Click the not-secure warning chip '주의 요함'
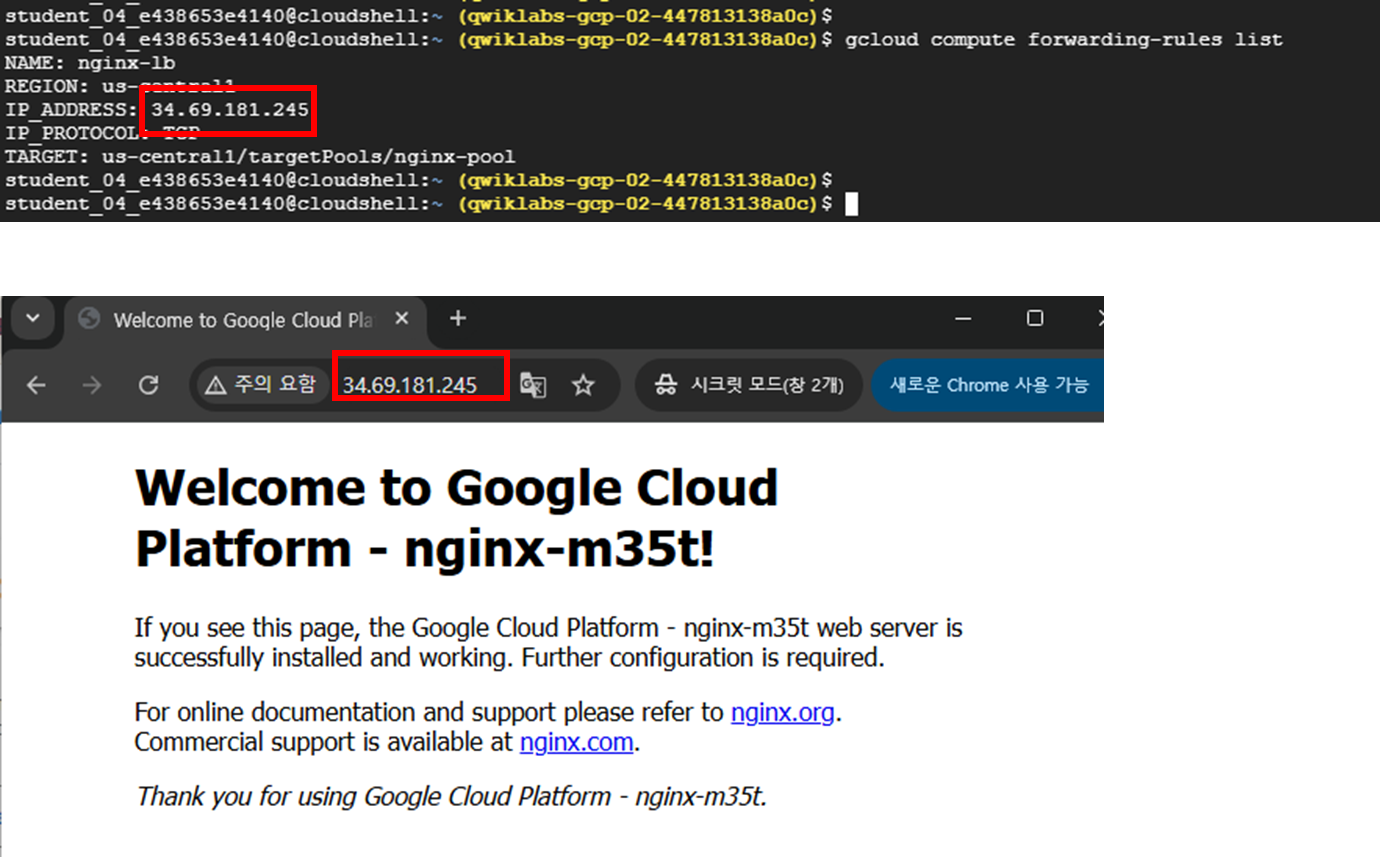 [x=261, y=385]
